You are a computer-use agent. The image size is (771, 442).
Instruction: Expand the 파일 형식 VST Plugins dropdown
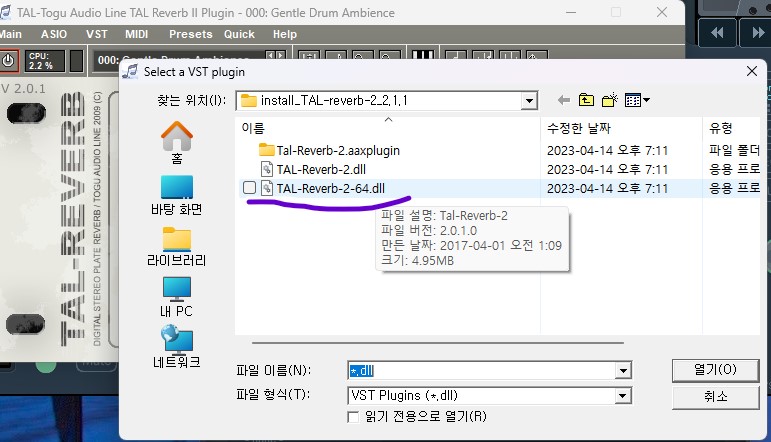pos(623,396)
